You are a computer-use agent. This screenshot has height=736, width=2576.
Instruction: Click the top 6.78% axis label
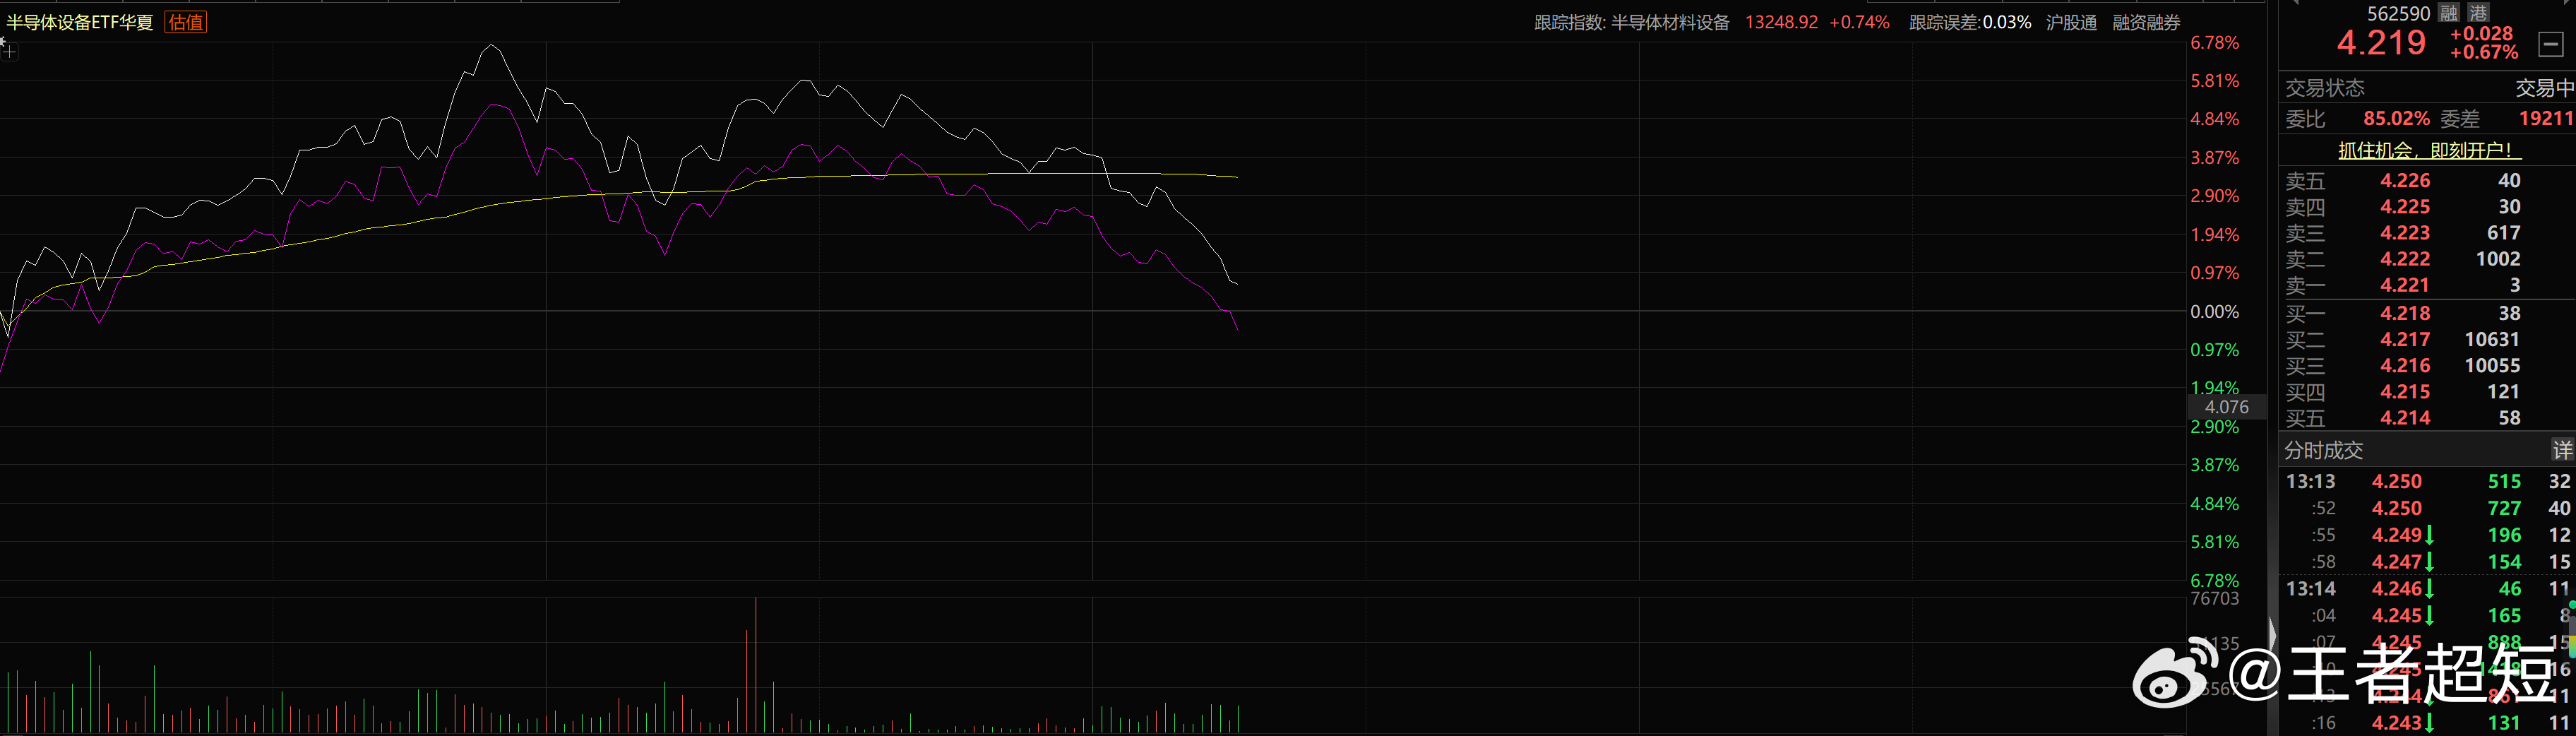tap(2214, 43)
